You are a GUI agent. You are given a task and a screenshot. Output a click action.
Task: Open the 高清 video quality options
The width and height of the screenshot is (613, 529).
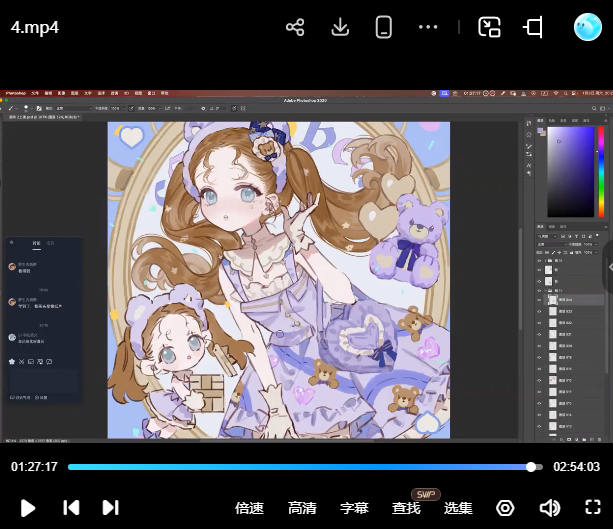pos(302,508)
